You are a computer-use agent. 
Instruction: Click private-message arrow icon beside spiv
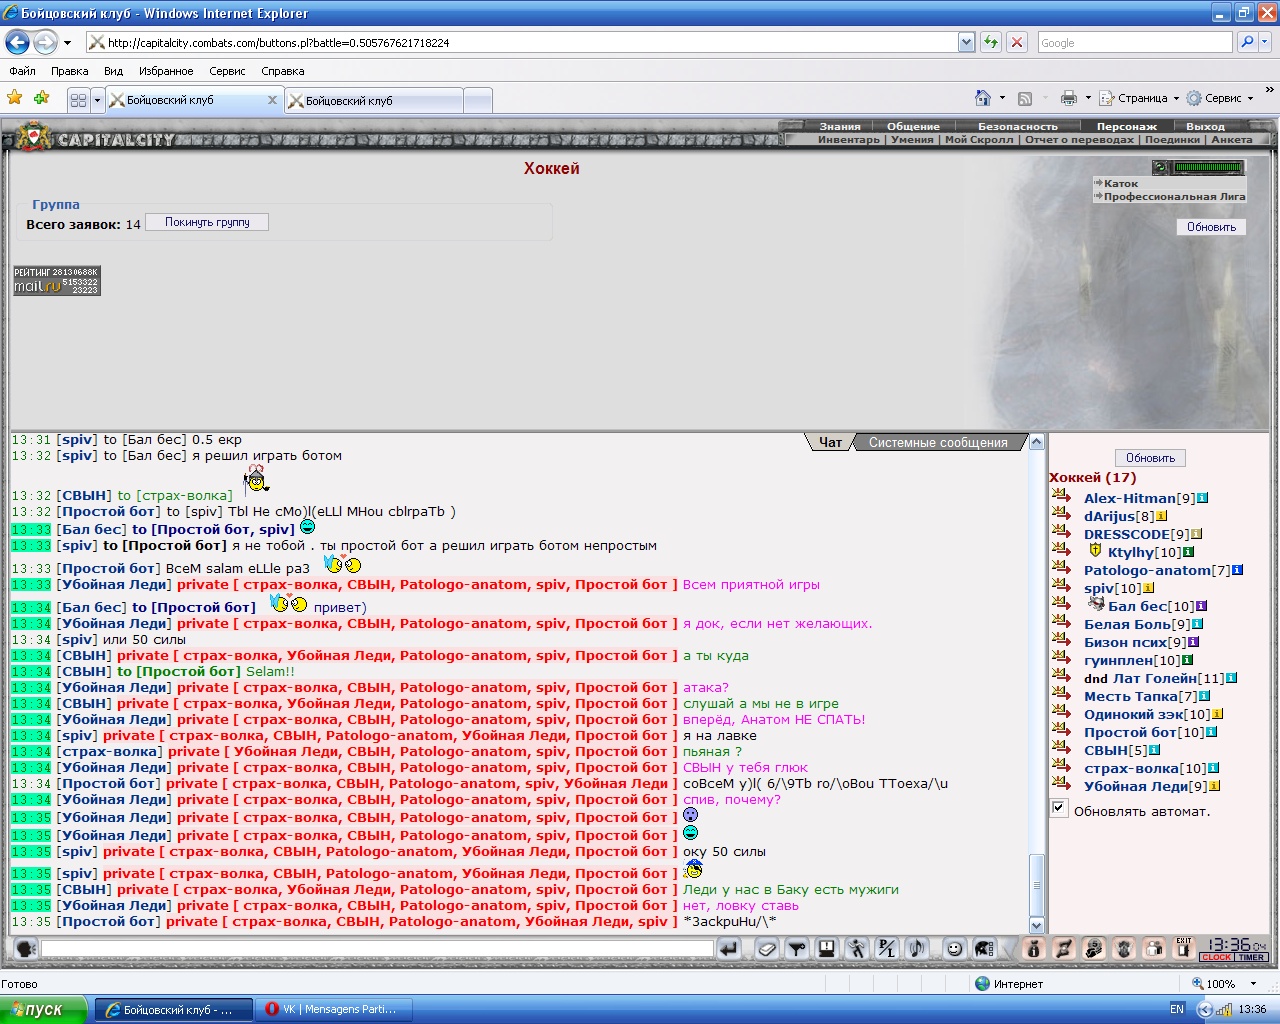[x=1062, y=587]
